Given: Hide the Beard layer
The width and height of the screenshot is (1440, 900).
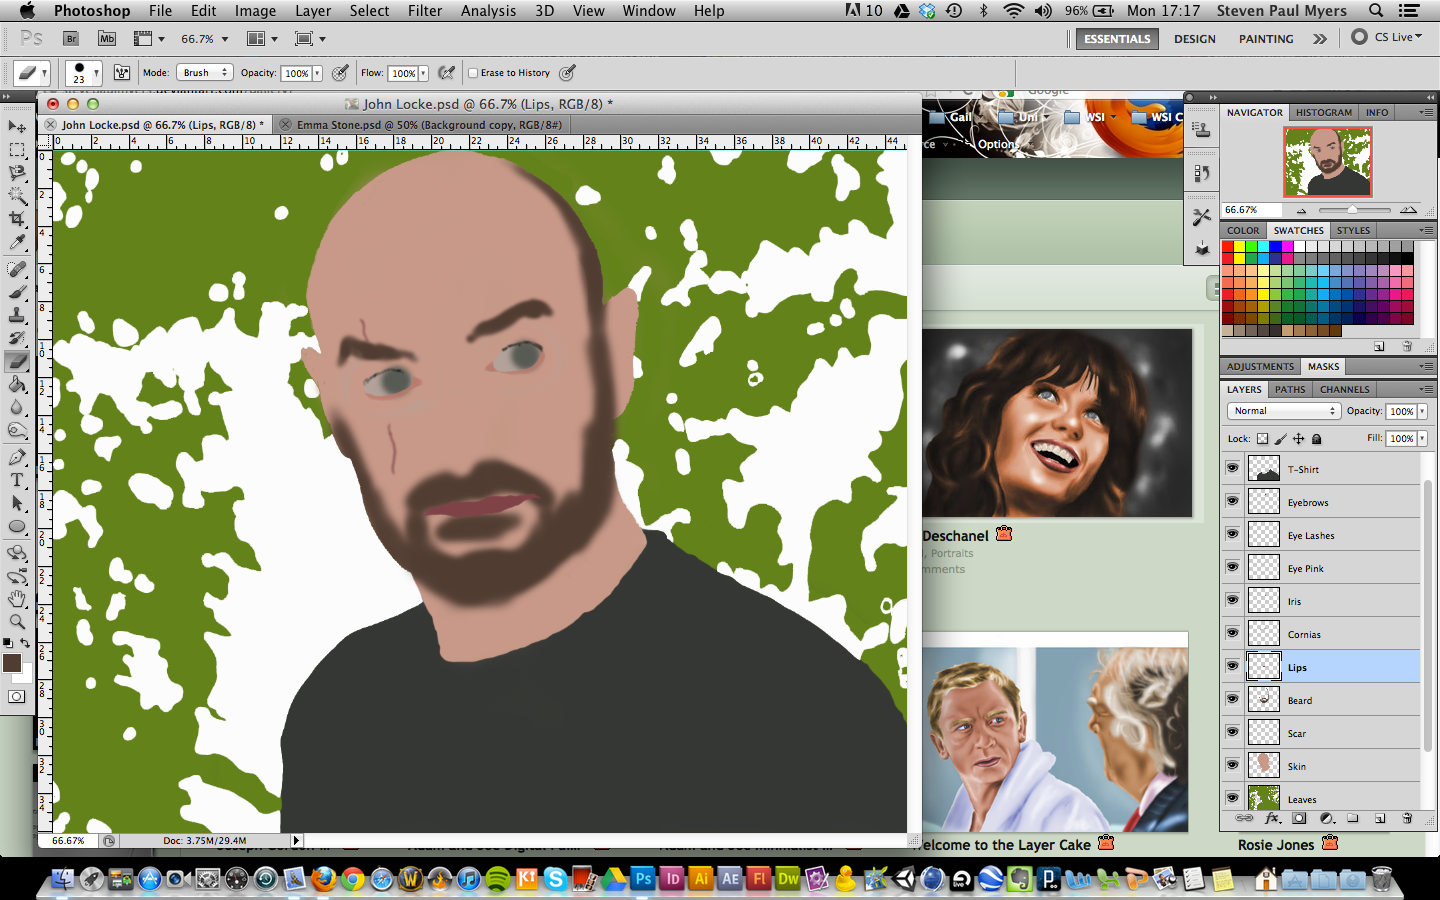Looking at the screenshot, I should click(x=1232, y=699).
